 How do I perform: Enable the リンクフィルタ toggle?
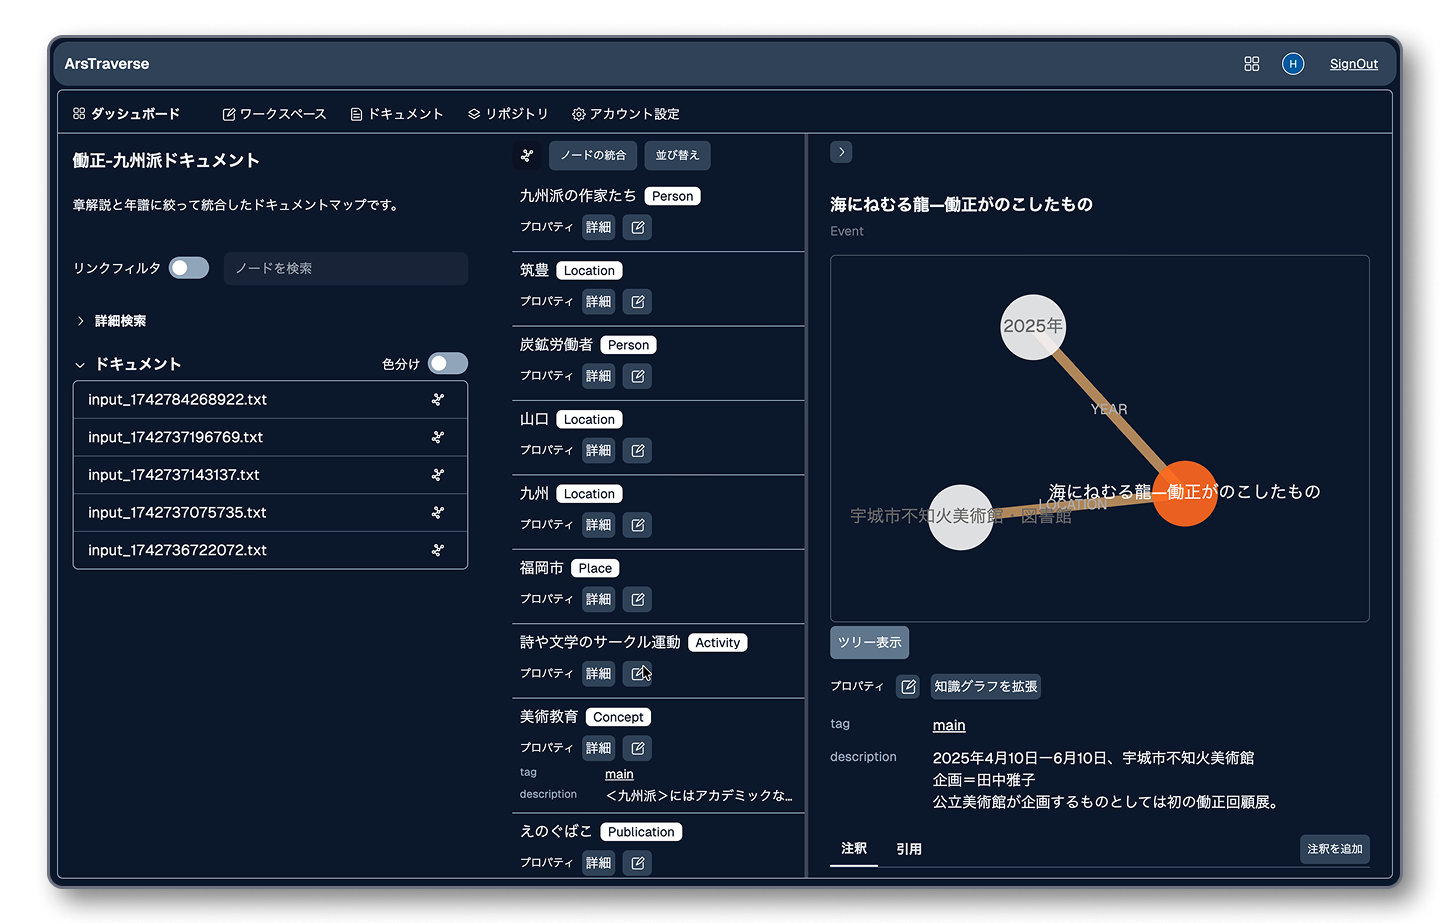189,267
